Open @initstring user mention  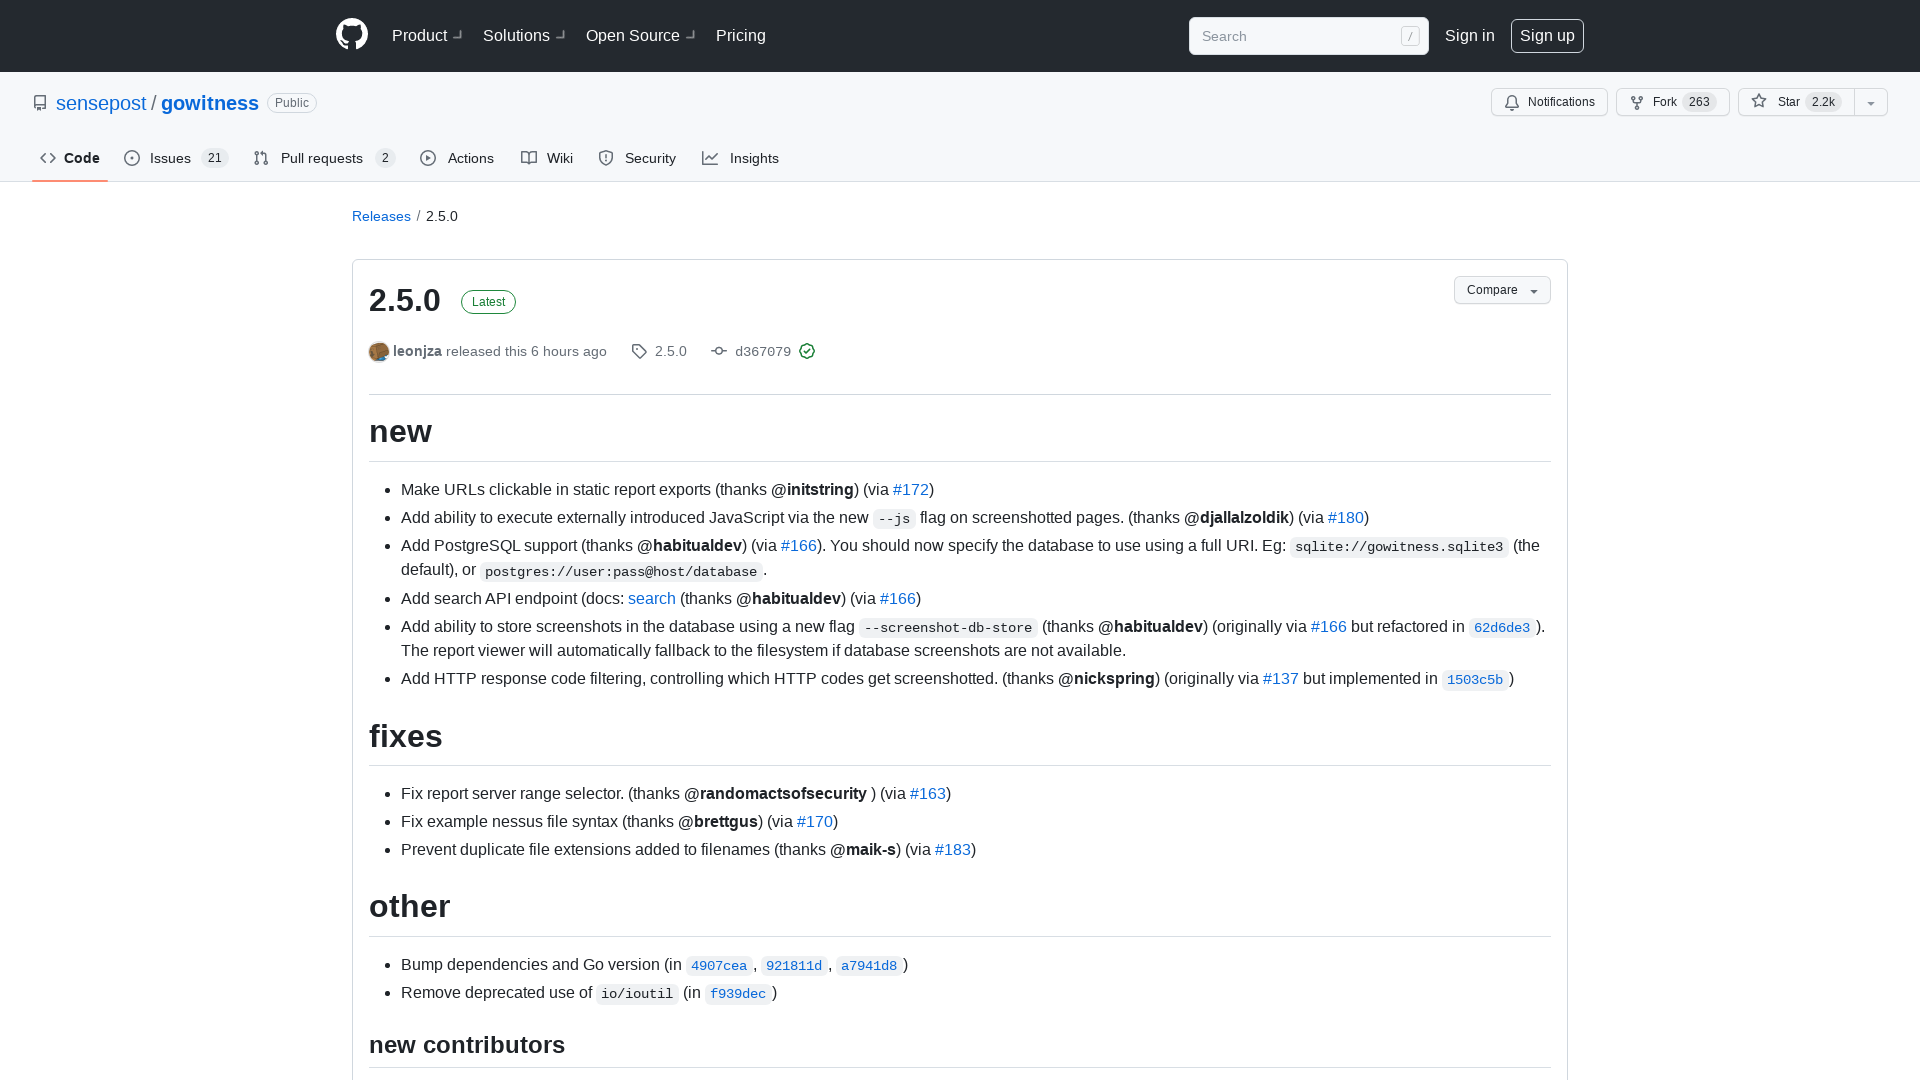pos(812,489)
